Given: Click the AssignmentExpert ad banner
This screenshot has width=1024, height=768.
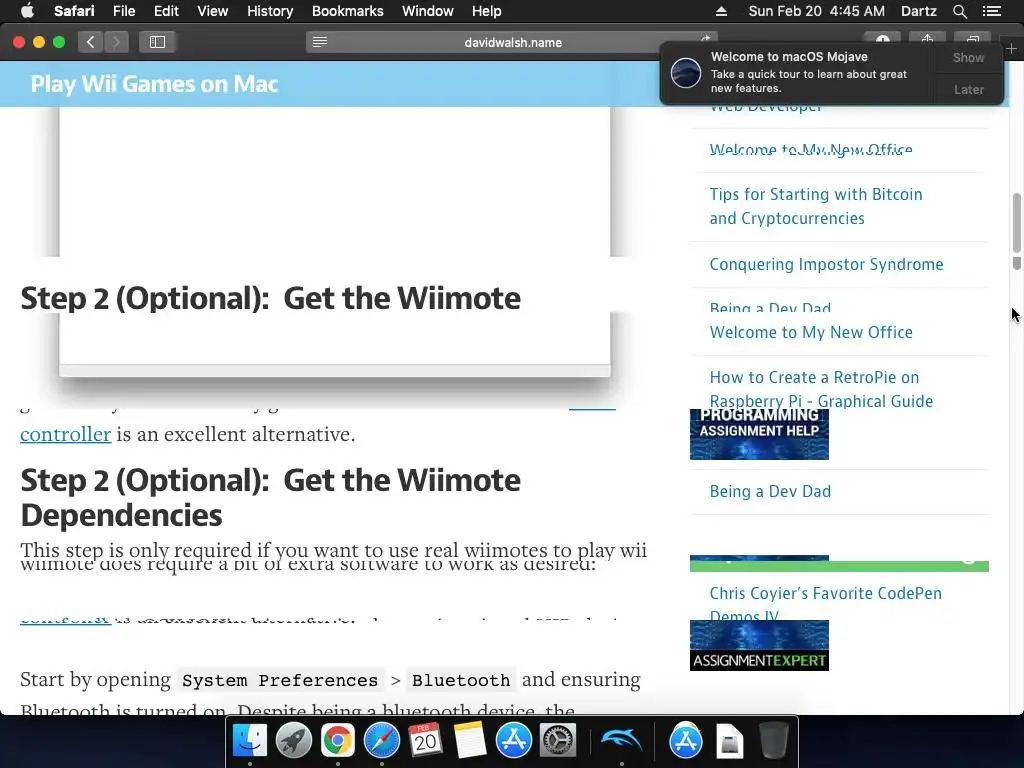Looking at the screenshot, I should click(759, 645).
